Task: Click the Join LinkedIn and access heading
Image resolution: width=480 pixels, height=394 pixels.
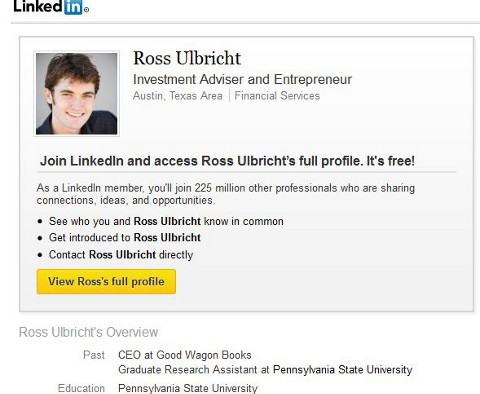Action: [227, 161]
